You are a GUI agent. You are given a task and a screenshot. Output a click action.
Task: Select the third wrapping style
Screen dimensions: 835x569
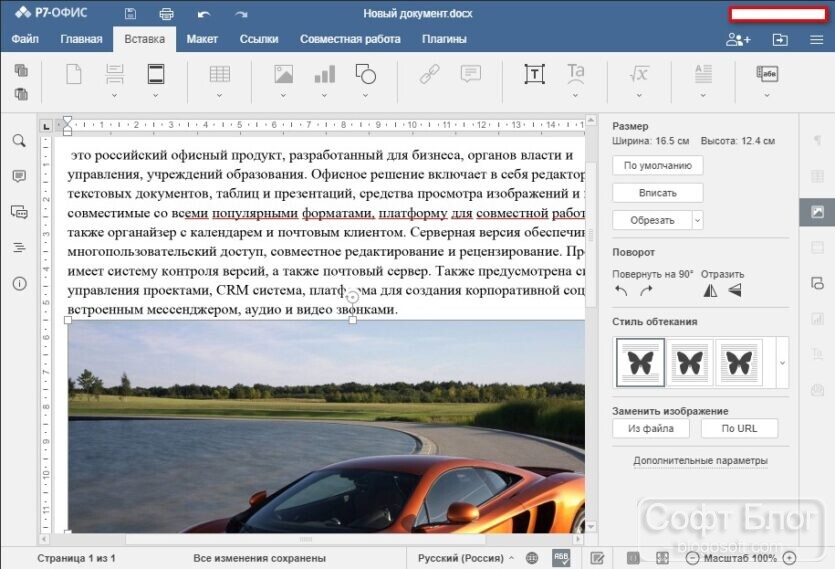(x=739, y=362)
